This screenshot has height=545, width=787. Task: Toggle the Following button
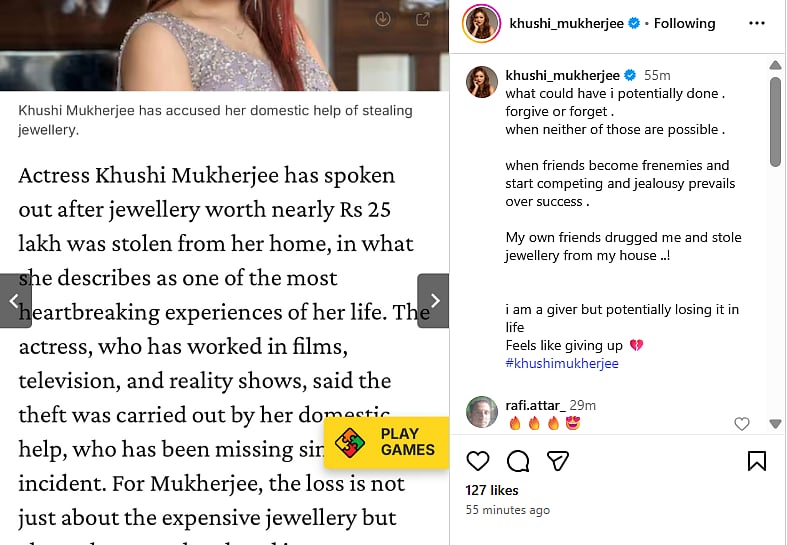(x=684, y=23)
